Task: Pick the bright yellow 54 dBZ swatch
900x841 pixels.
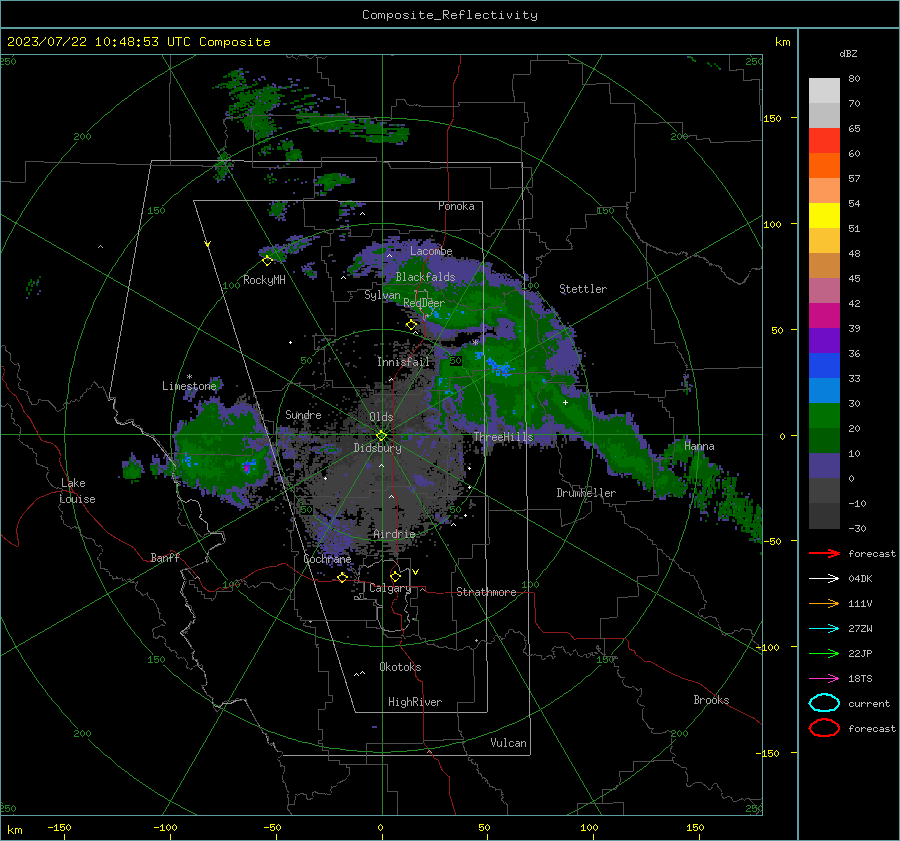Action: click(824, 216)
